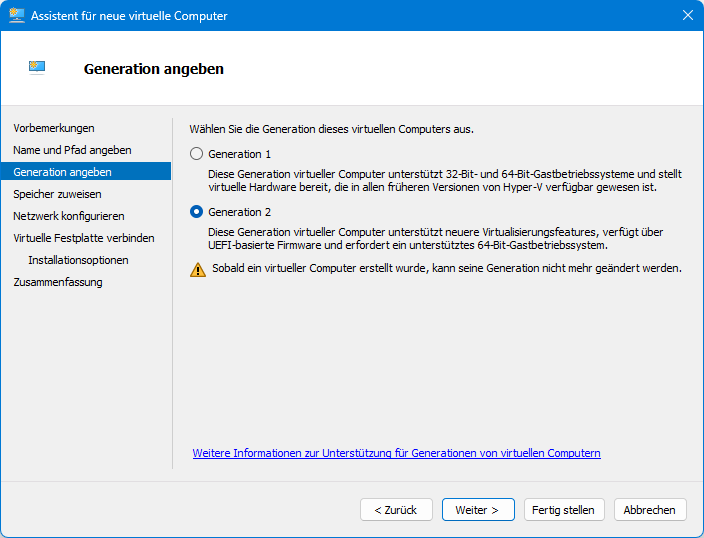This screenshot has width=704, height=538.
Task: Select the Generation 1 radio button
Action: (197, 154)
